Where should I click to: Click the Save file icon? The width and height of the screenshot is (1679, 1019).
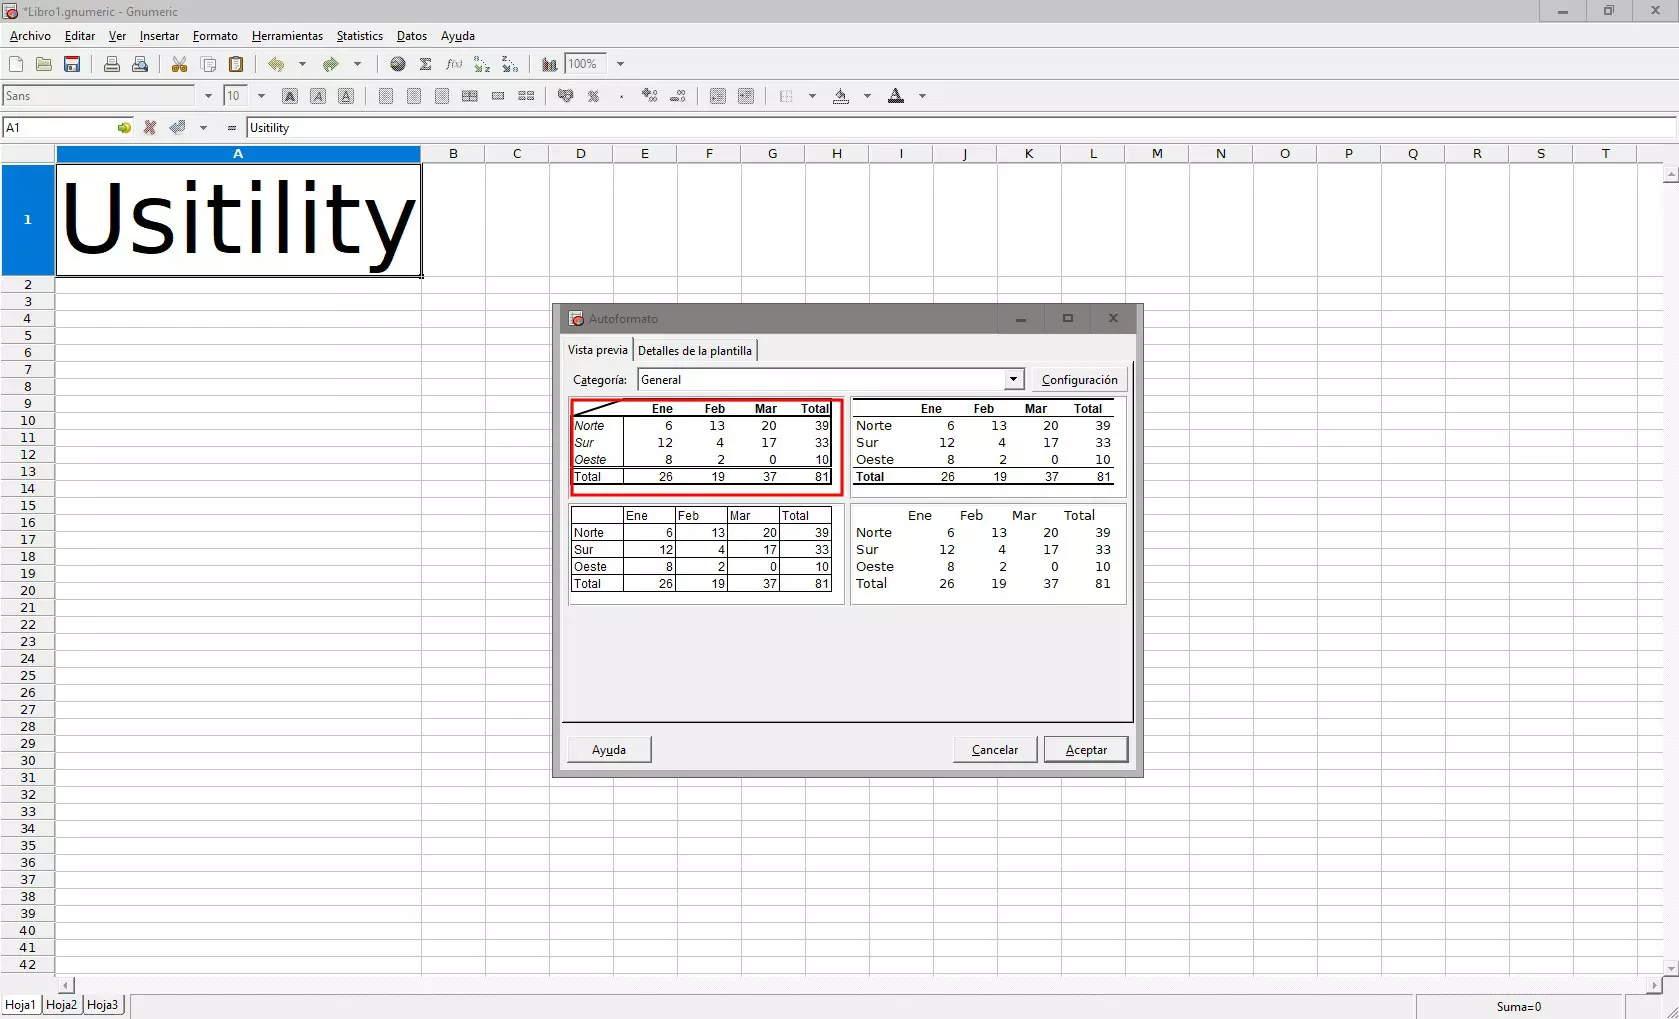(x=72, y=64)
